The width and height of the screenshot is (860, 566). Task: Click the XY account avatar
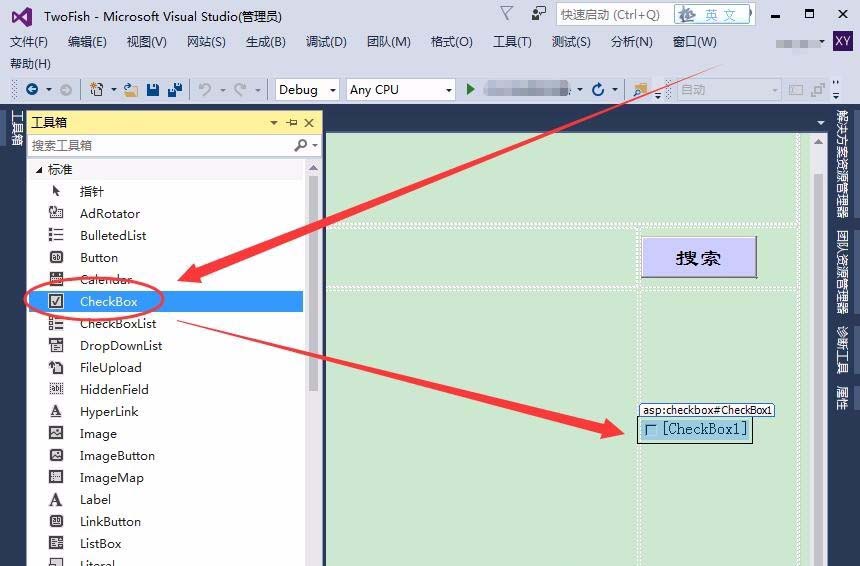coord(842,41)
